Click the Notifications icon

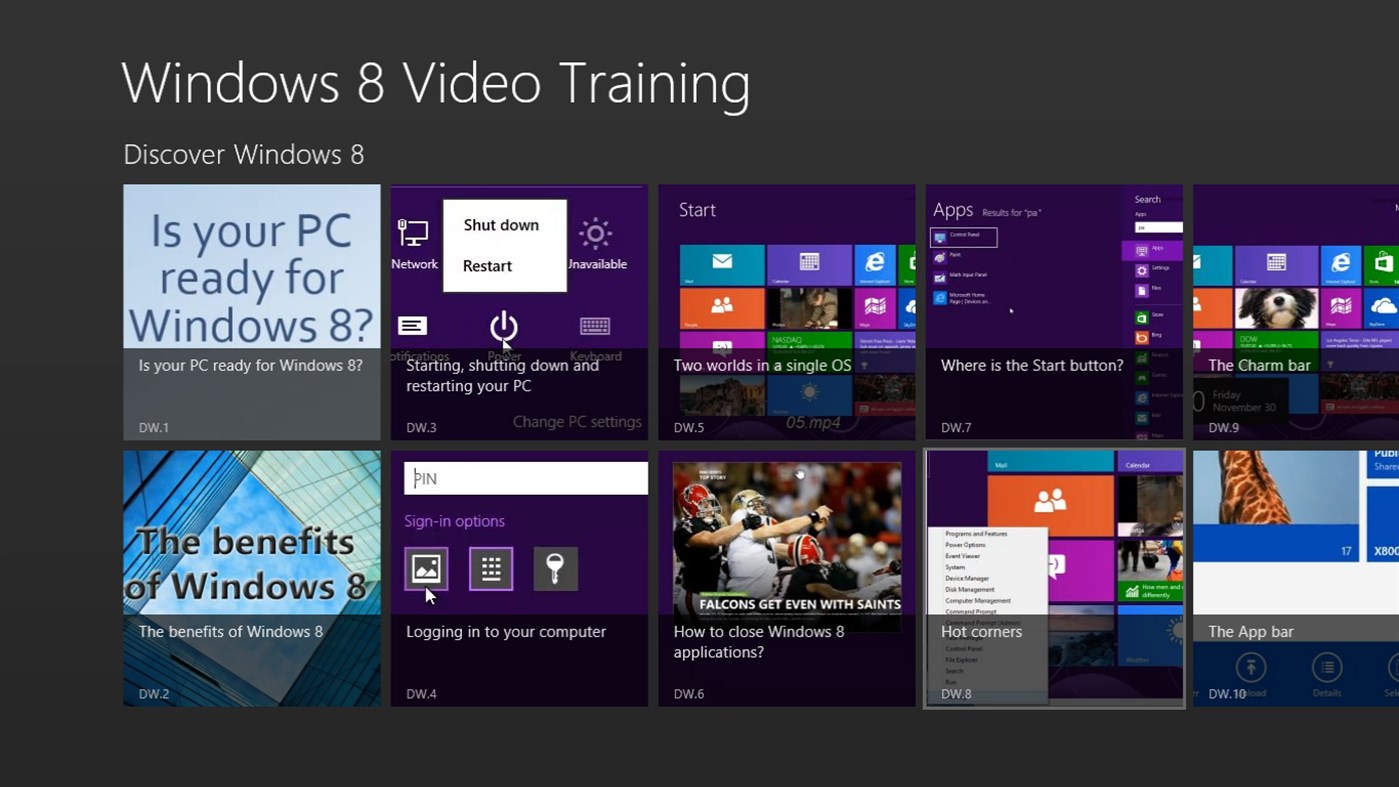click(413, 324)
